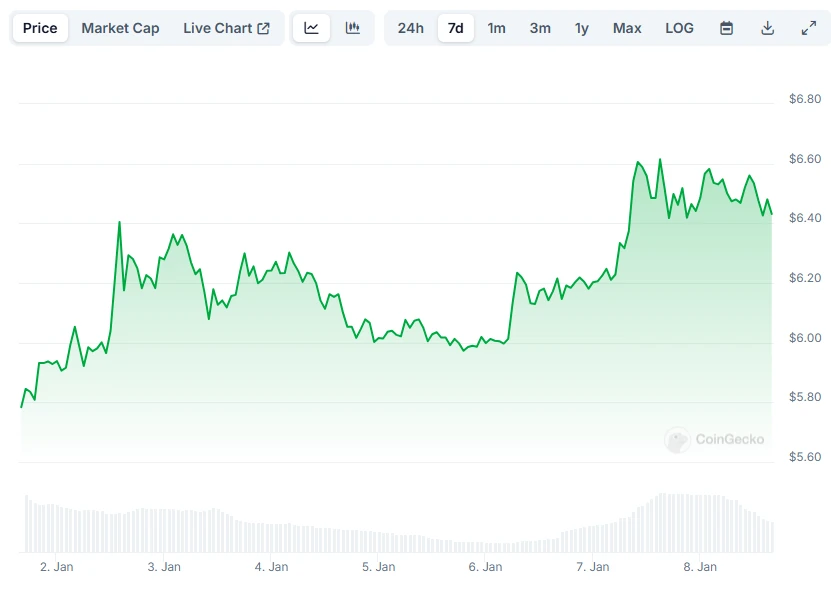
Task: Open the calendar date range picker
Action: [727, 28]
